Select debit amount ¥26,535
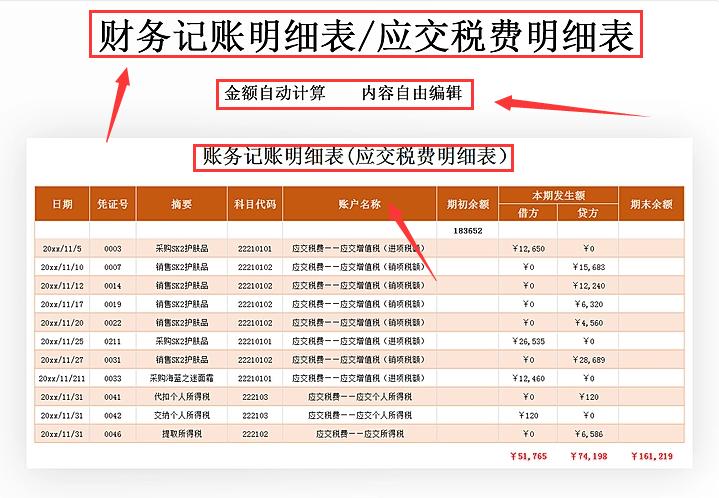The height and width of the screenshot is (498, 719). tap(528, 341)
